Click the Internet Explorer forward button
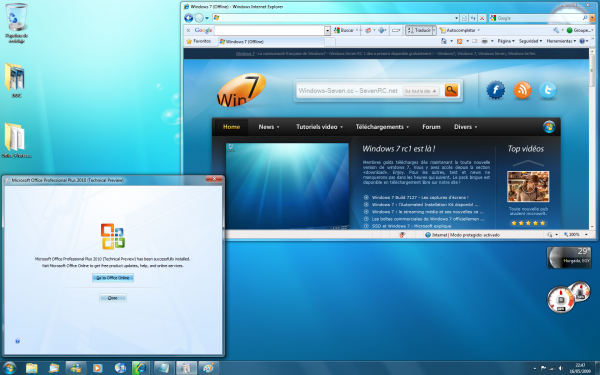Screen dimensions: 600x375 coord(199,18)
